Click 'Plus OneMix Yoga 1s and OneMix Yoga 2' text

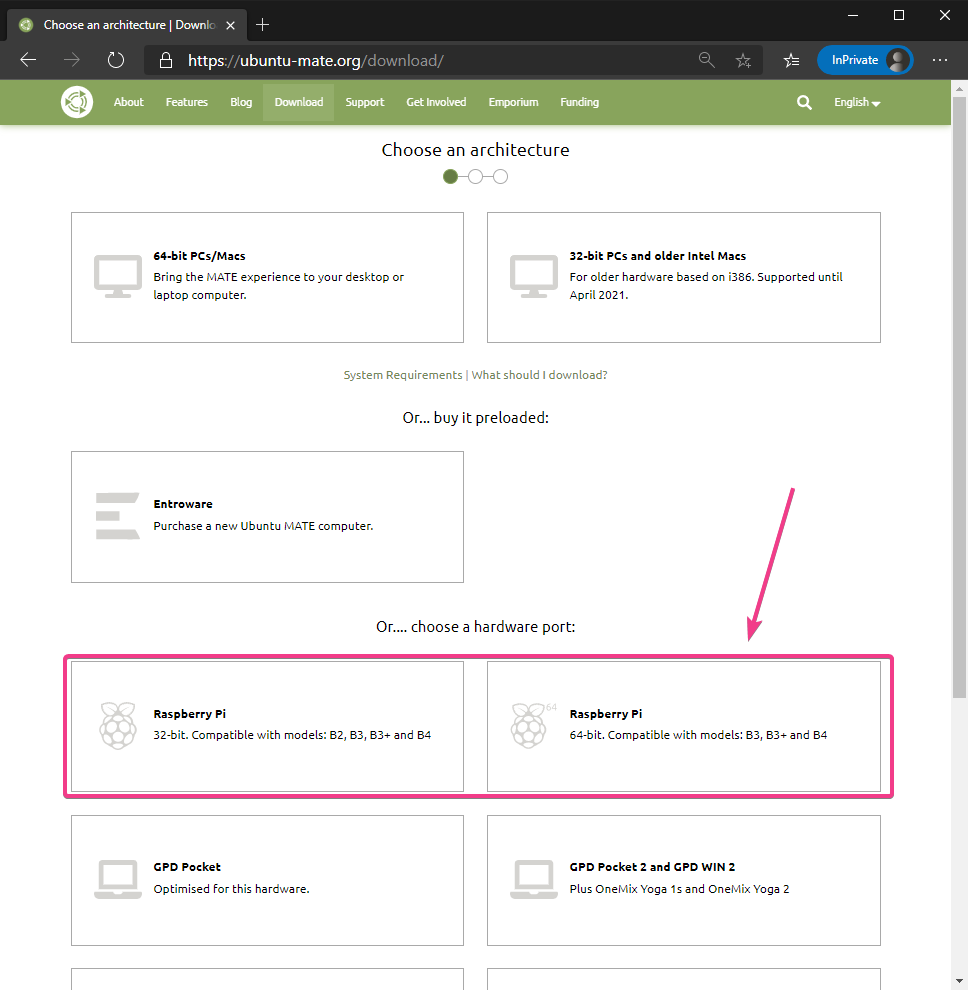pyautogui.click(x=679, y=889)
